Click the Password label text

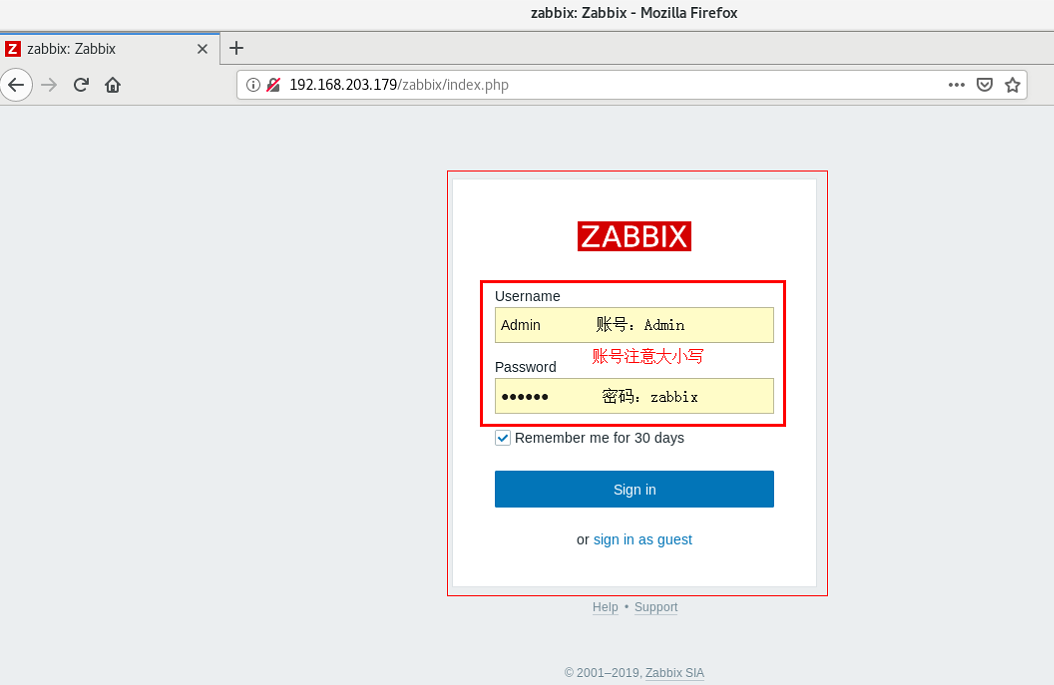pyautogui.click(x=526, y=367)
